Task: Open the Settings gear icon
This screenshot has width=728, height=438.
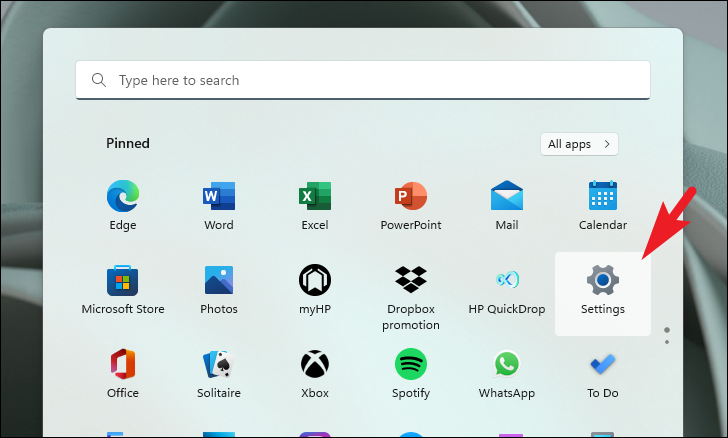Action: tap(603, 280)
